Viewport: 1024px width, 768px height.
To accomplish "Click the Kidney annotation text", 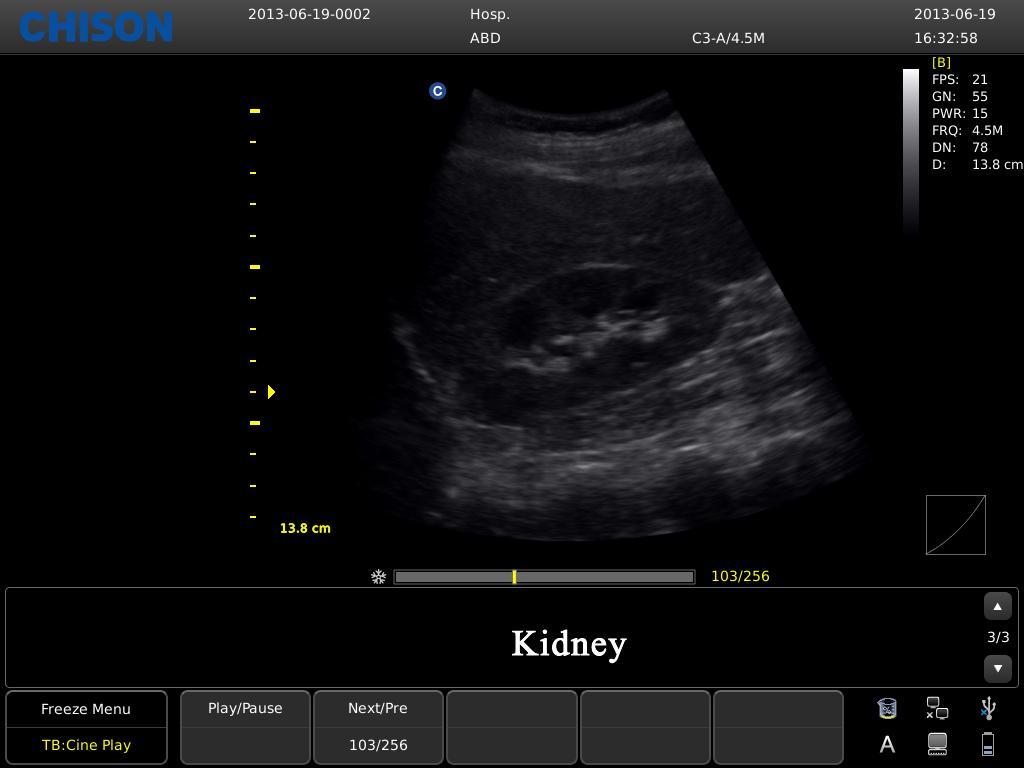I will (568, 643).
